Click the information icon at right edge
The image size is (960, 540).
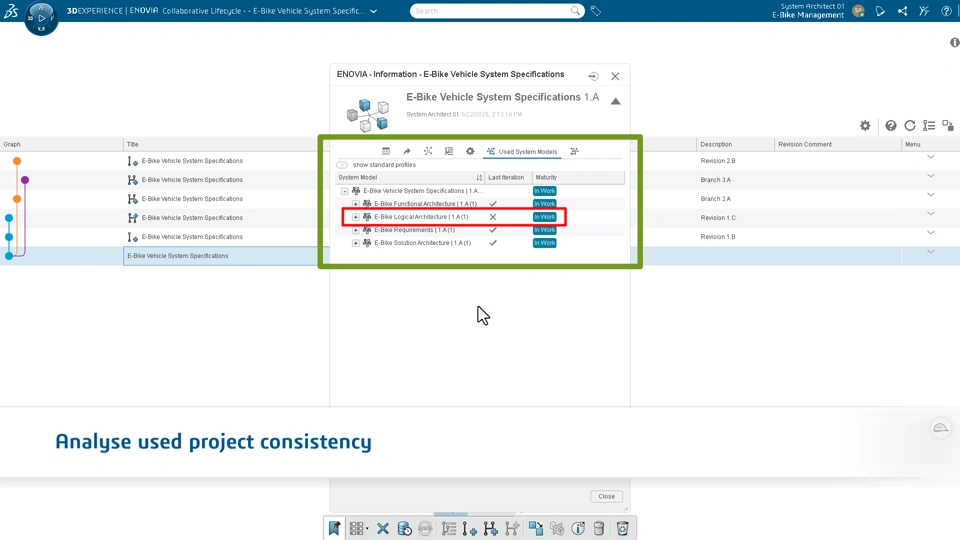[x=954, y=42]
